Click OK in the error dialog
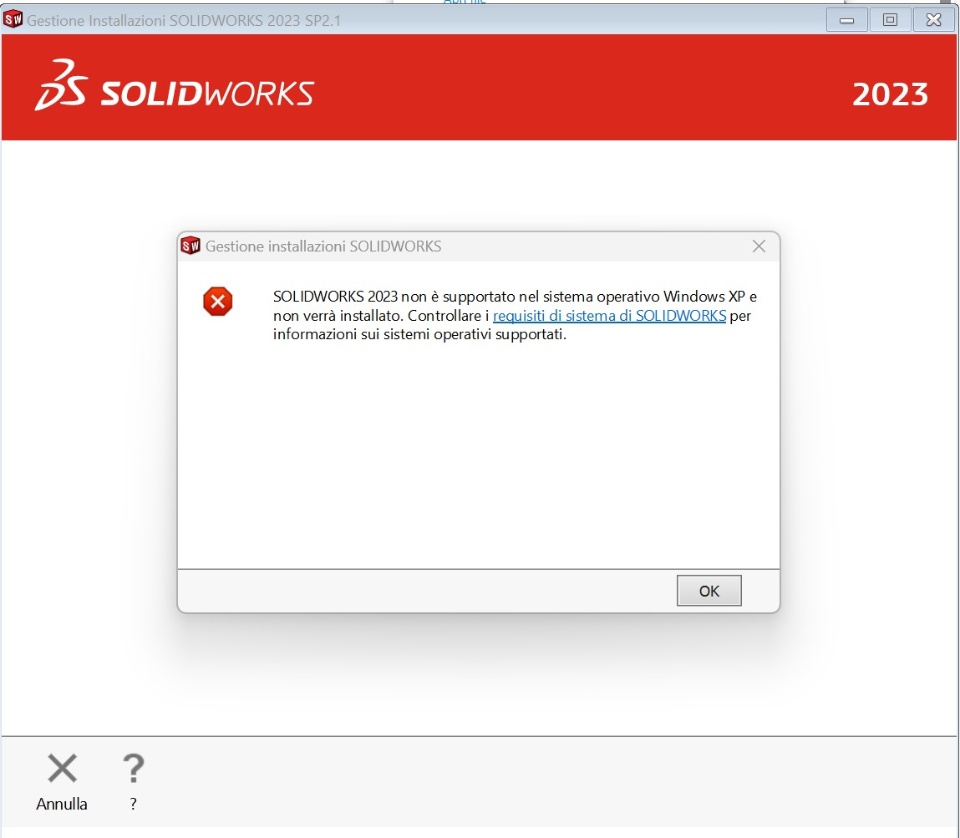 pyautogui.click(x=708, y=591)
